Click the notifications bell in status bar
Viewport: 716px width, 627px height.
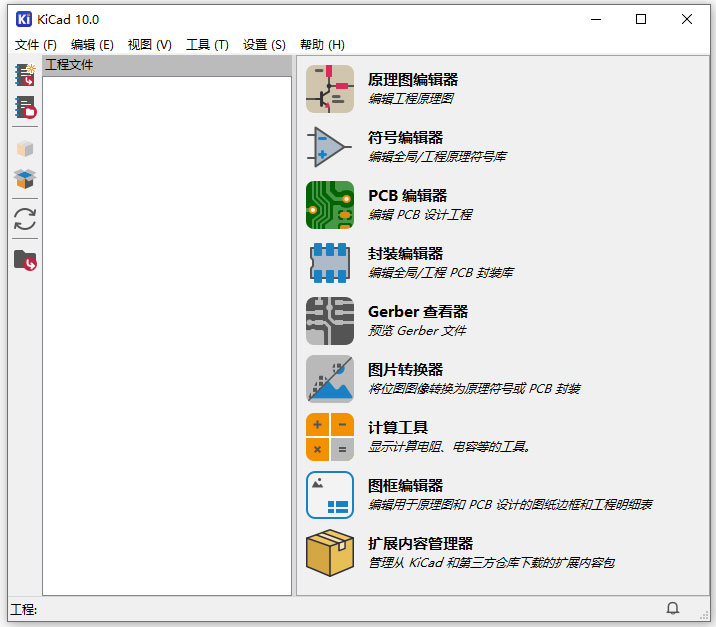coord(673,608)
